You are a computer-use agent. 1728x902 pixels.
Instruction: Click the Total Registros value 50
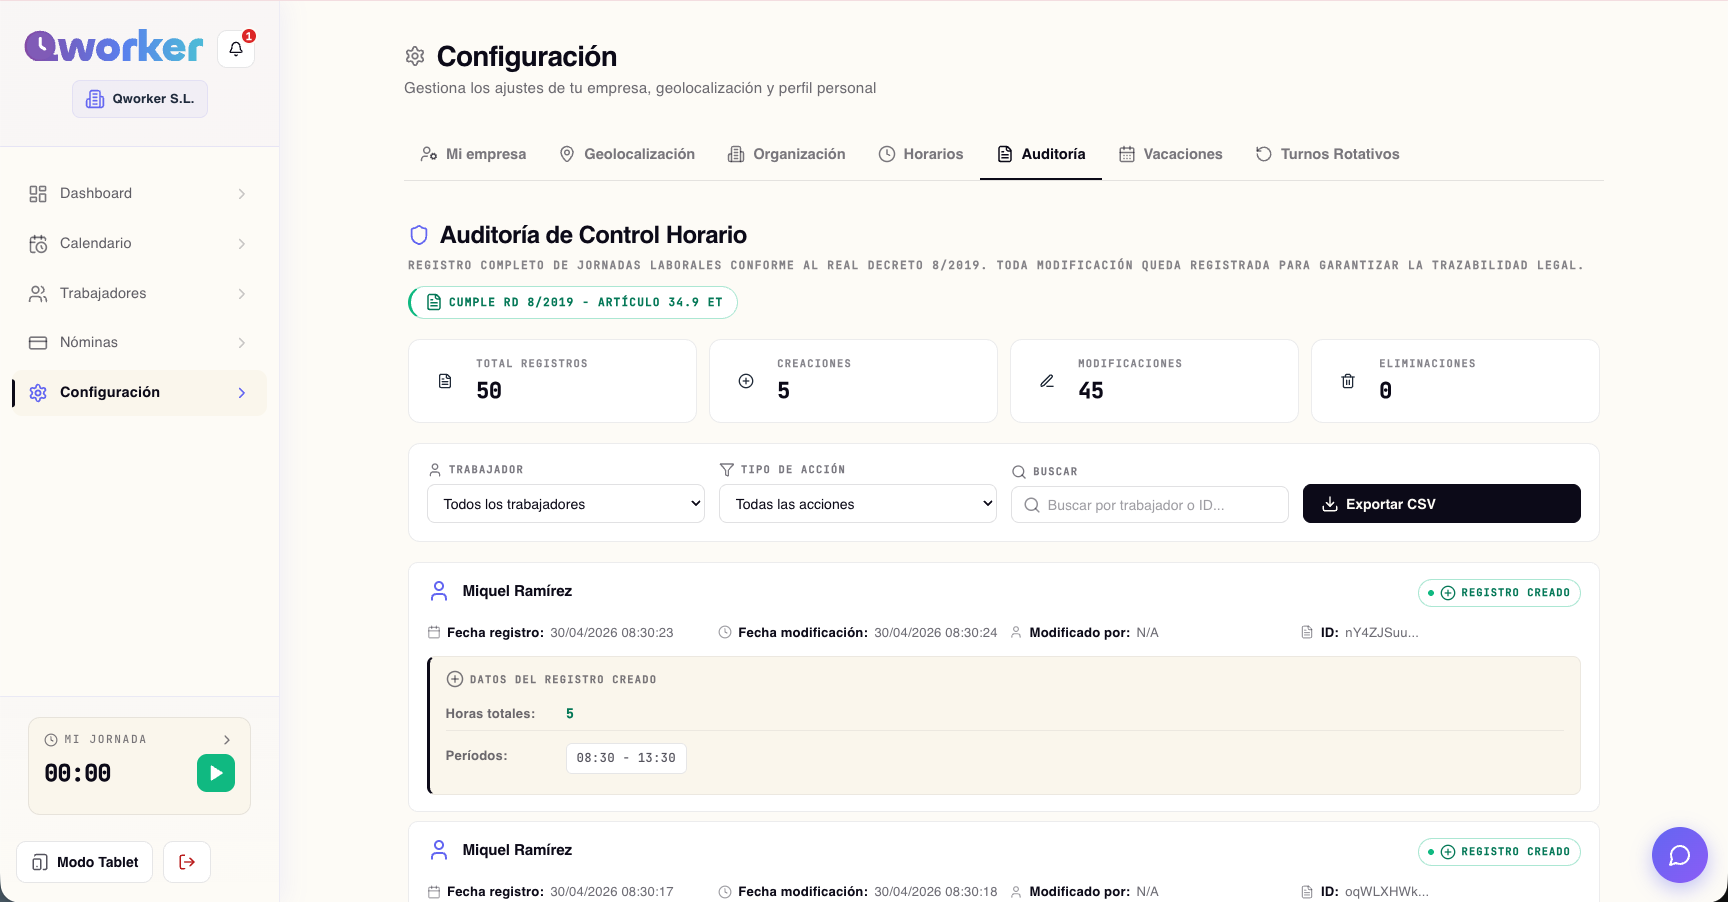[x=489, y=391]
